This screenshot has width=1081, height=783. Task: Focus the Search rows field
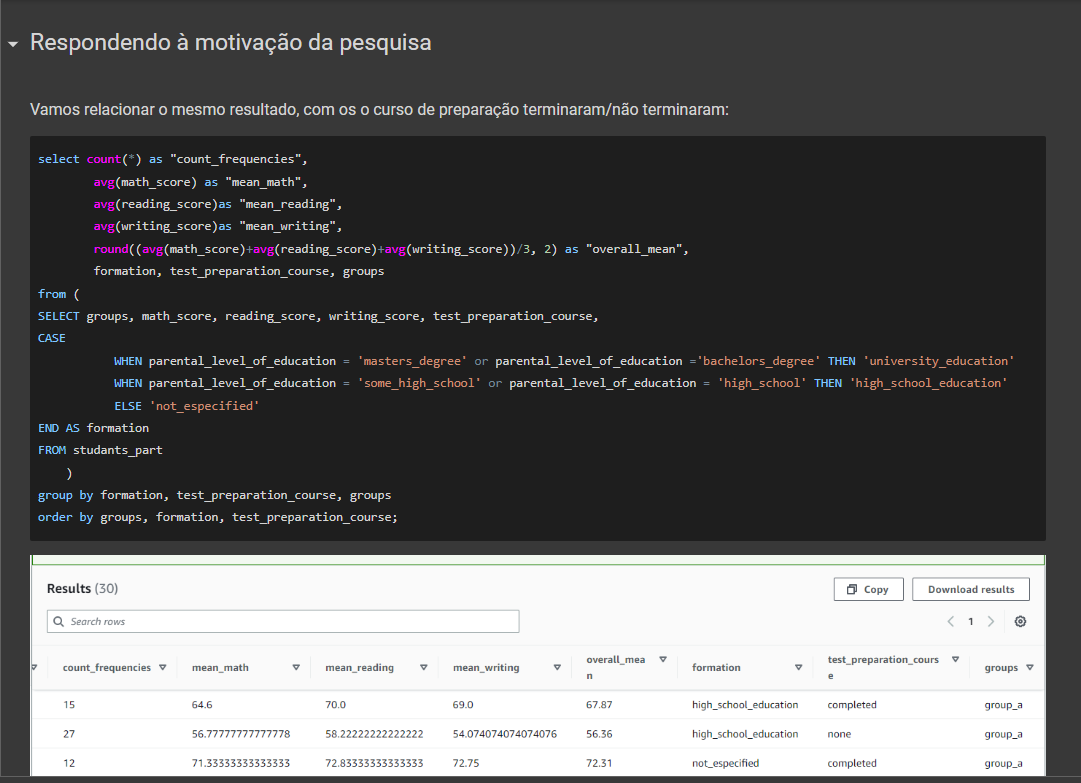(283, 621)
